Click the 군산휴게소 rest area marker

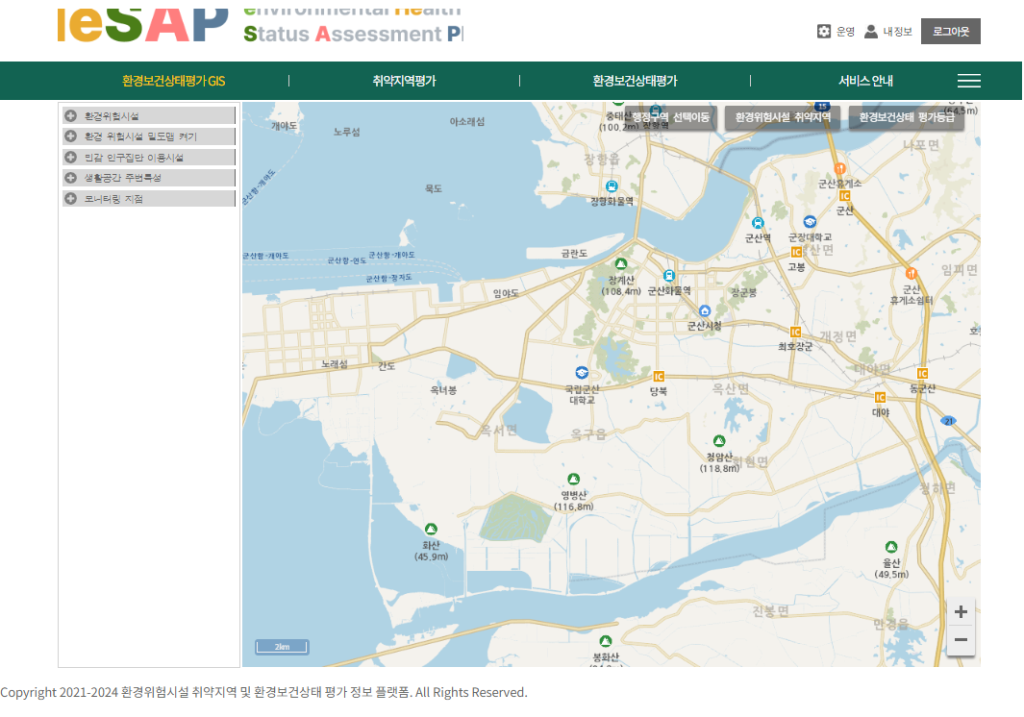click(840, 169)
